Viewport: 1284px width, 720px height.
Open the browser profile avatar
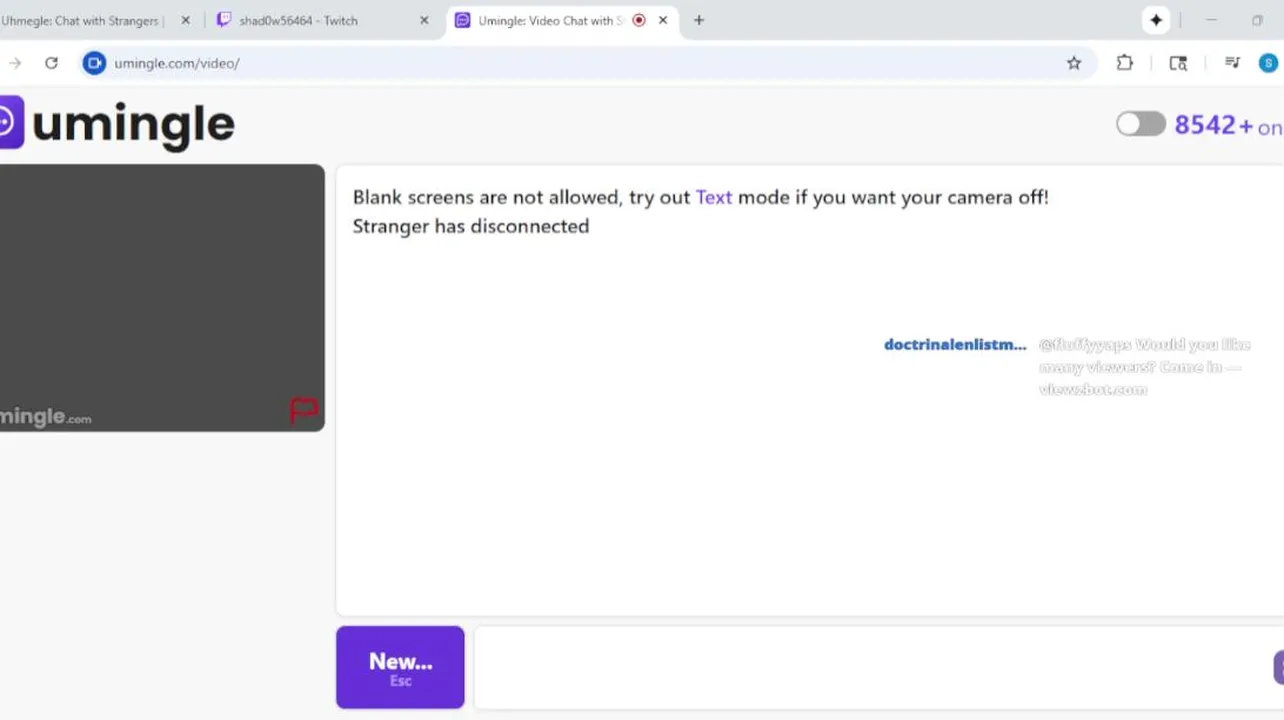(x=1268, y=63)
